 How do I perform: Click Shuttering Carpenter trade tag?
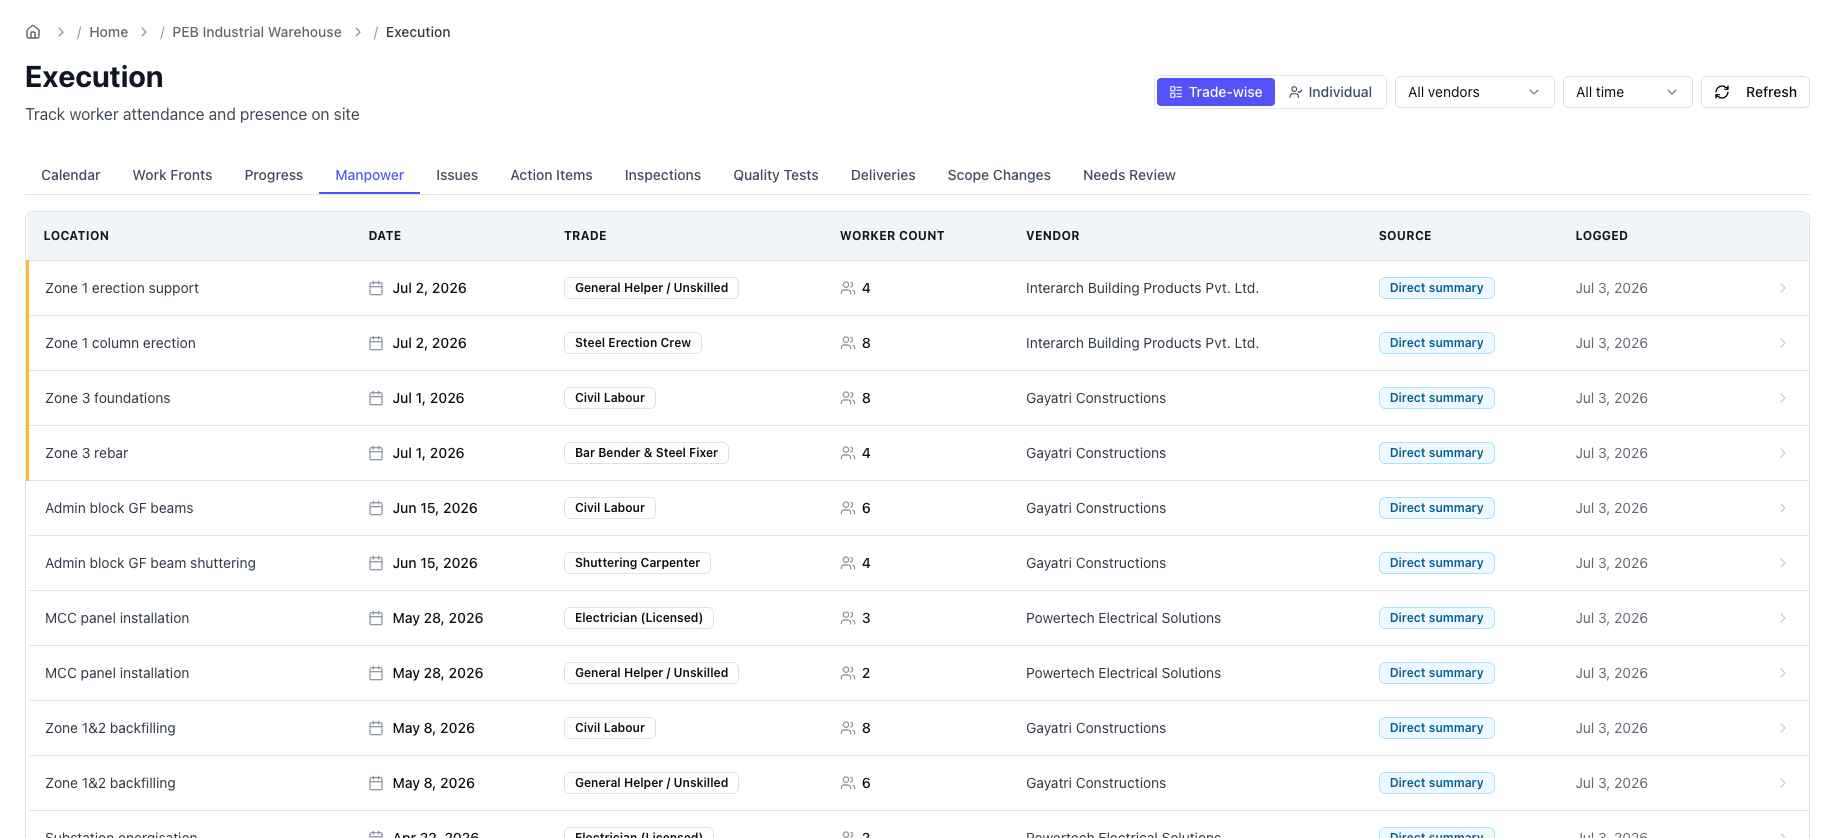[x=637, y=563]
